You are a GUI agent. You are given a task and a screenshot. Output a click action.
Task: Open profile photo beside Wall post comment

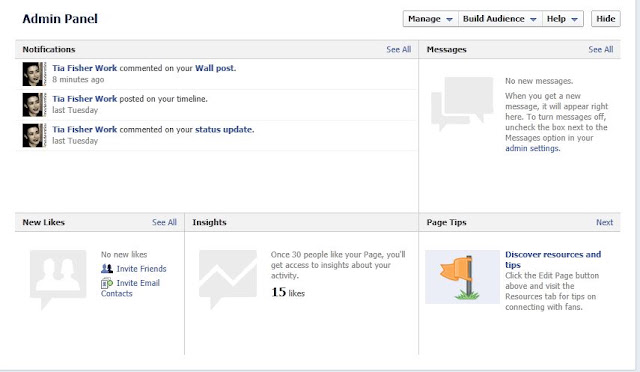[34, 74]
